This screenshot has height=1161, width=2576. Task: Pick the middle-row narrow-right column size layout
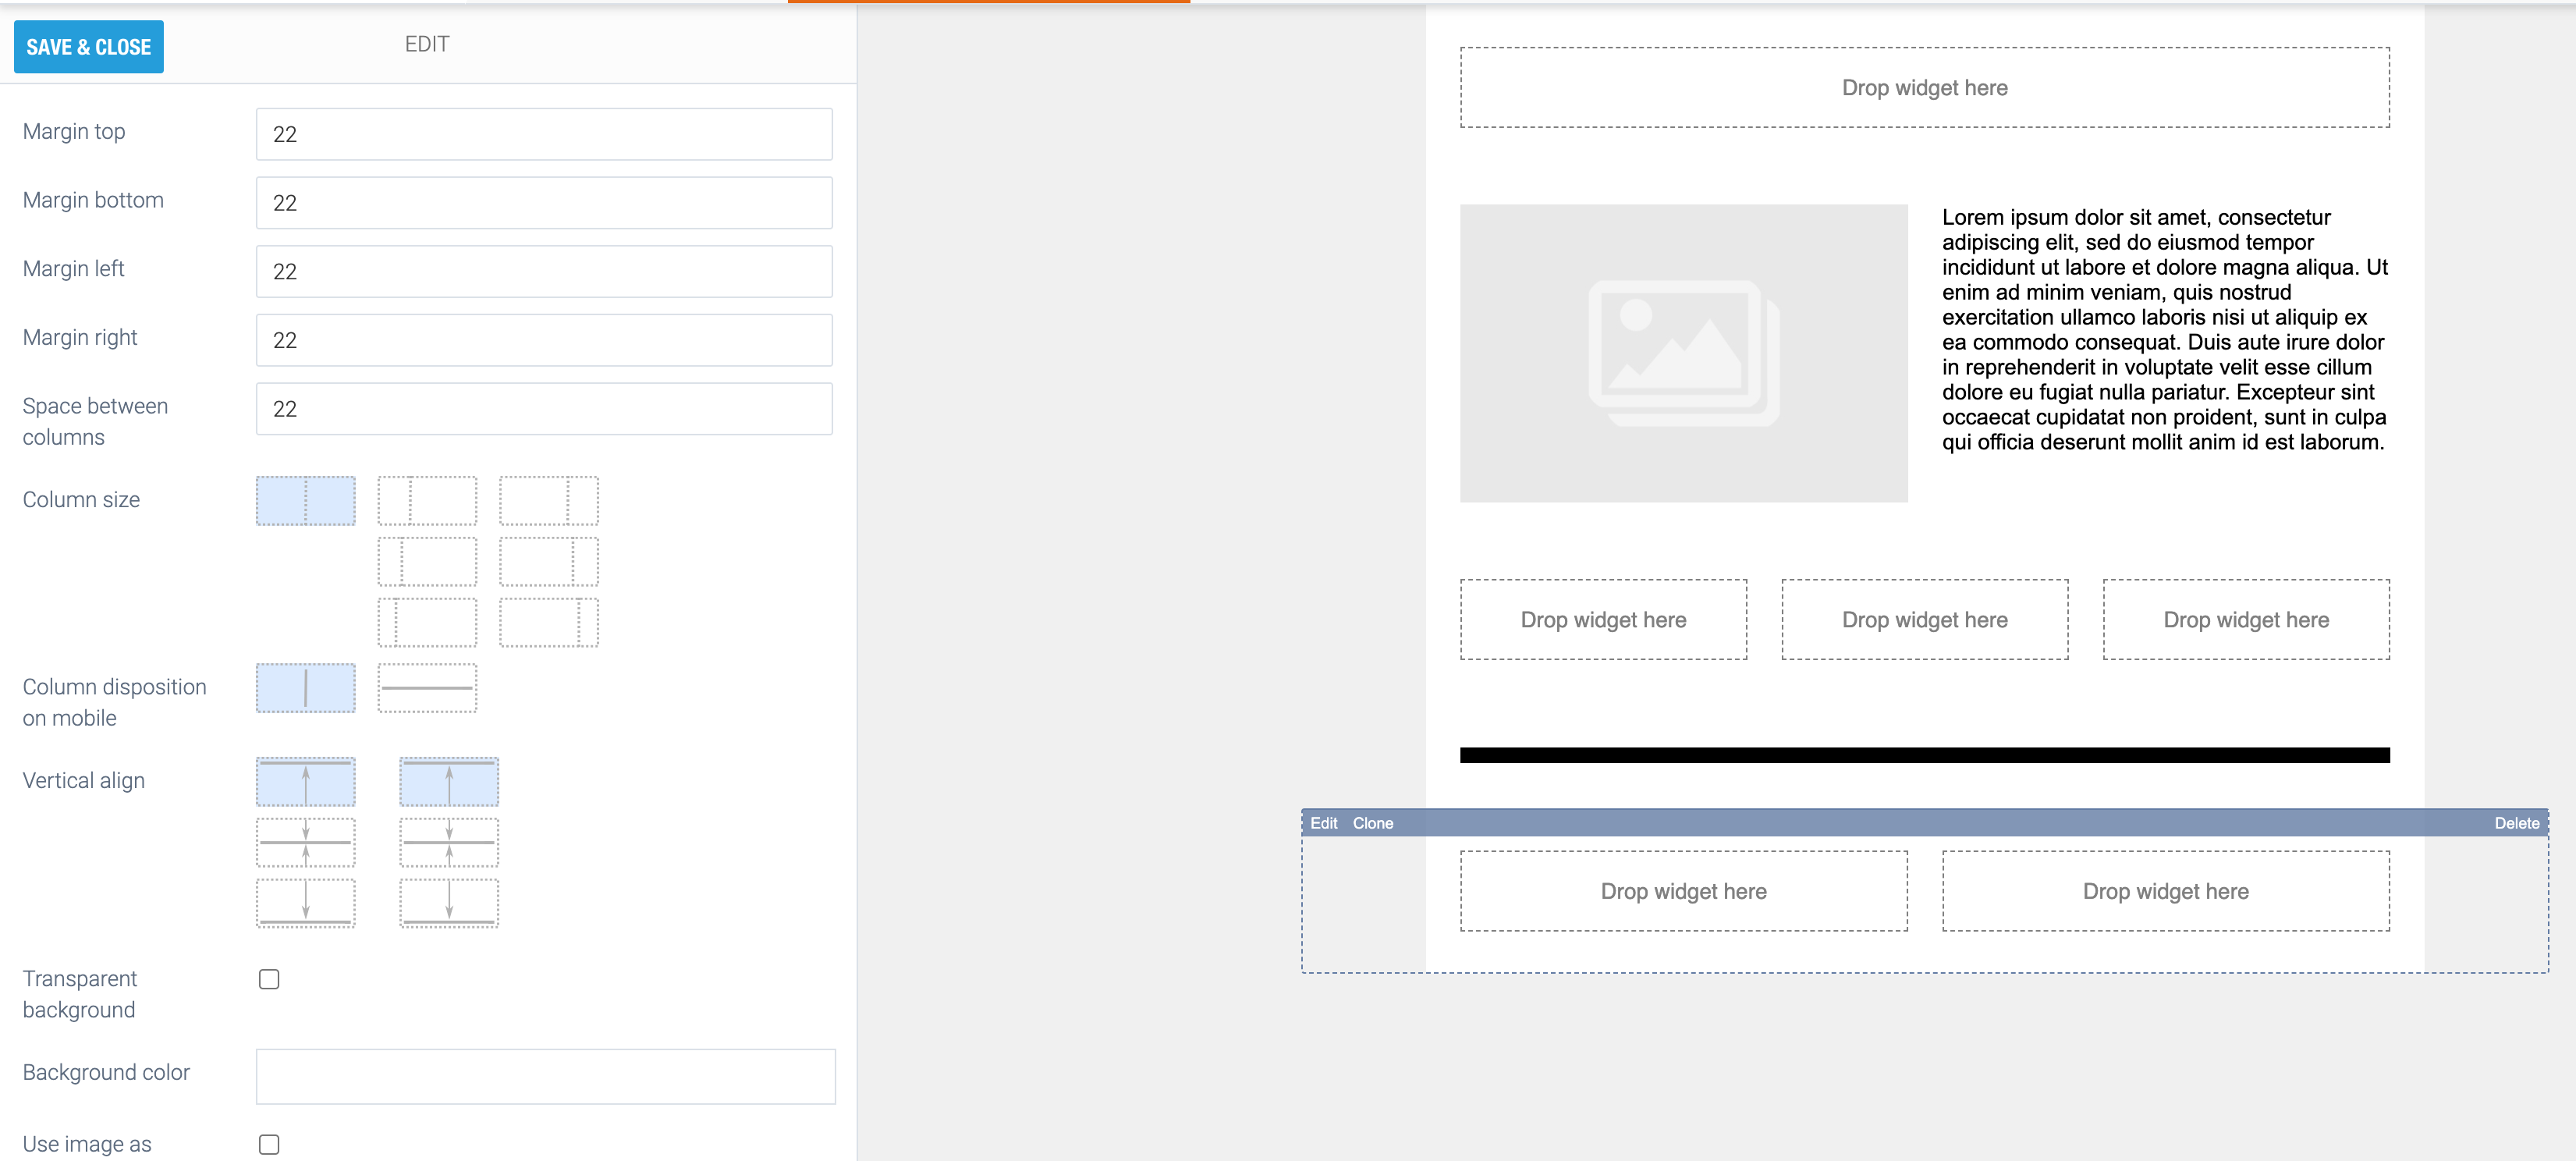pyautogui.click(x=549, y=562)
